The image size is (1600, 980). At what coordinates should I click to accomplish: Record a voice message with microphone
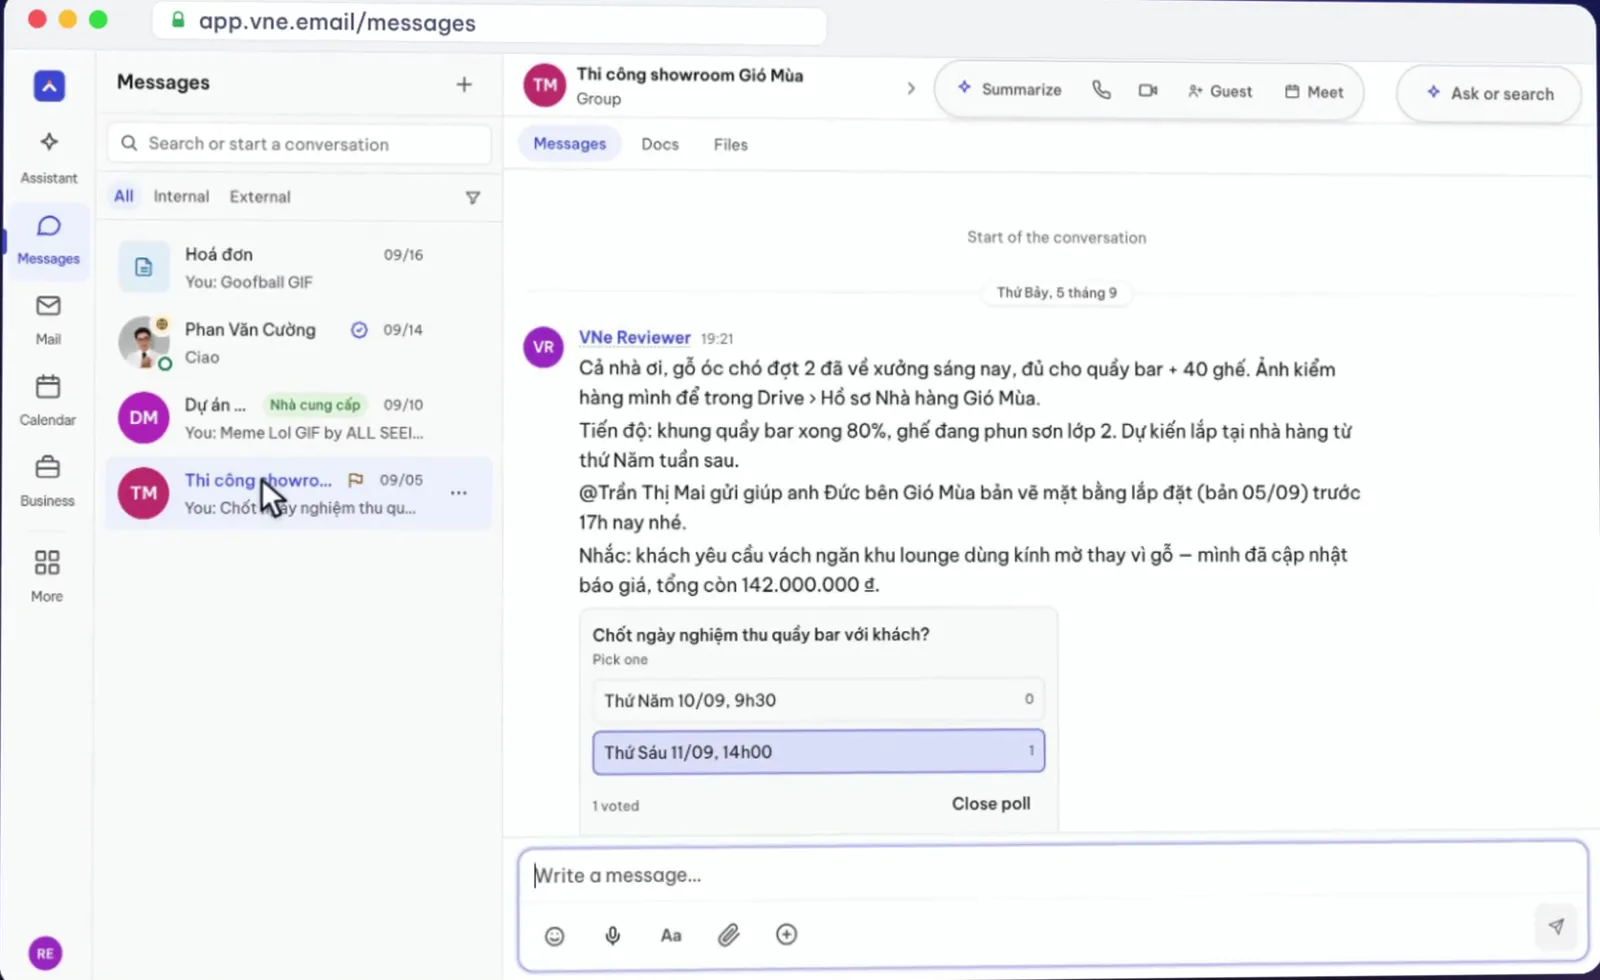pos(612,936)
